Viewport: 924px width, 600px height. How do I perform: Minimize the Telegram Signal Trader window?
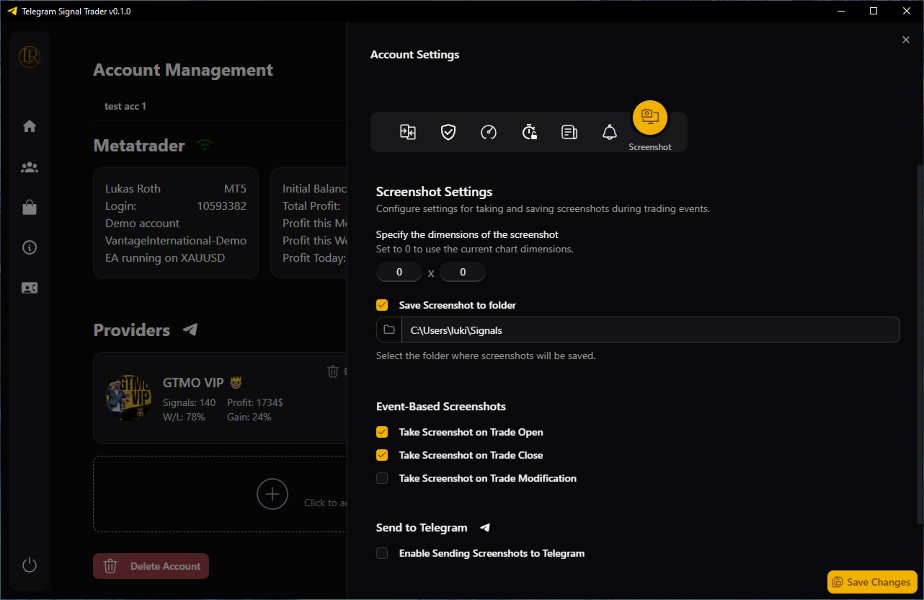(x=841, y=11)
